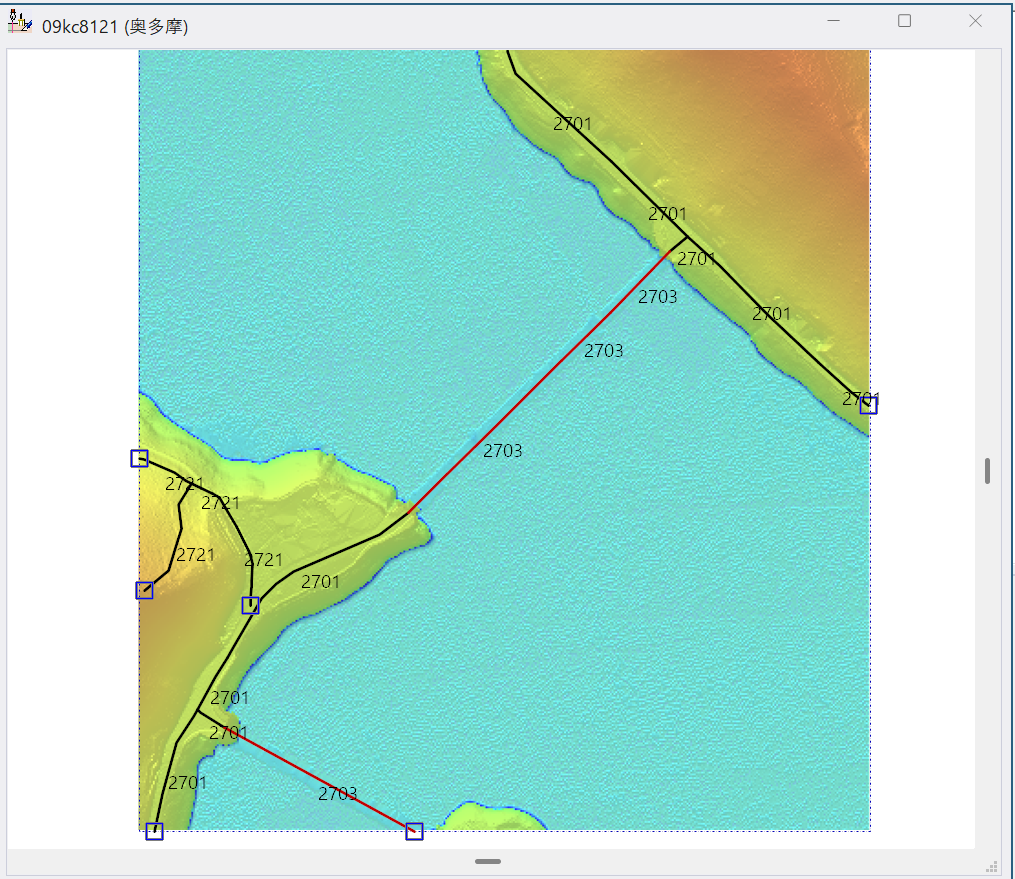Minimize the 09kc8121 window
This screenshot has height=879, width=1015.
833,21
